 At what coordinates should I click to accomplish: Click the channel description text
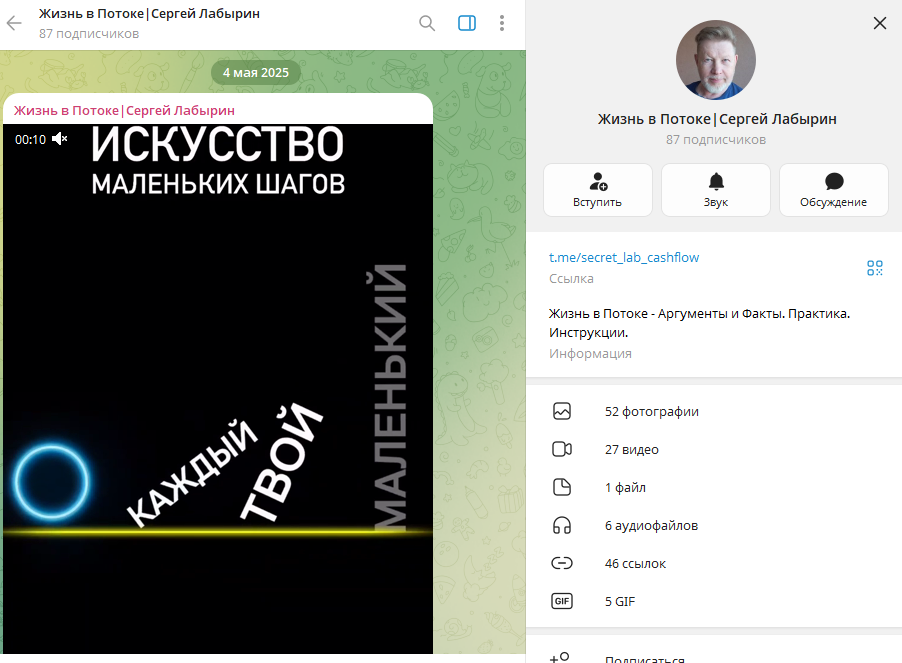(x=699, y=323)
